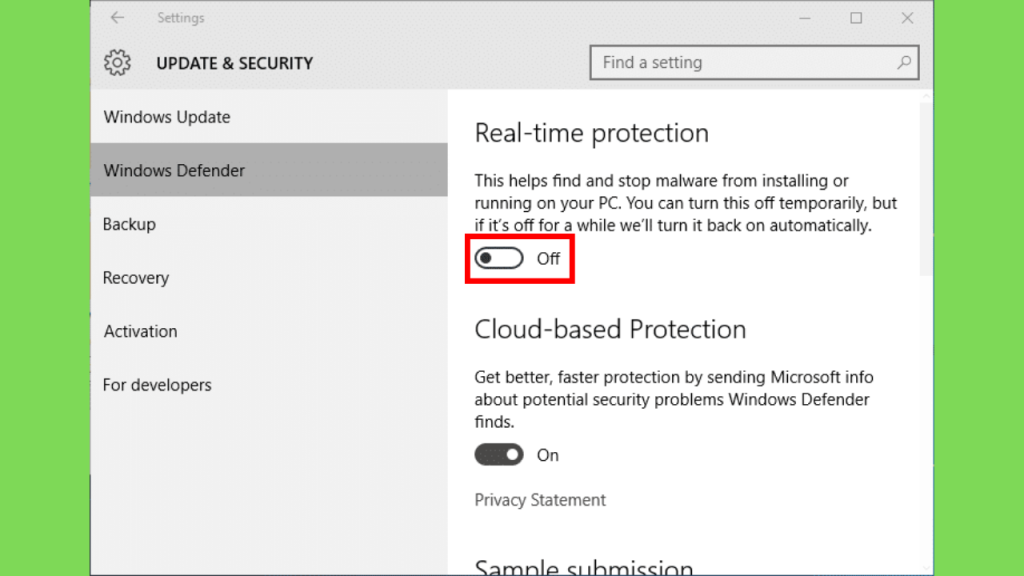Open the Windows Update section
1024x576 pixels.
(x=269, y=117)
